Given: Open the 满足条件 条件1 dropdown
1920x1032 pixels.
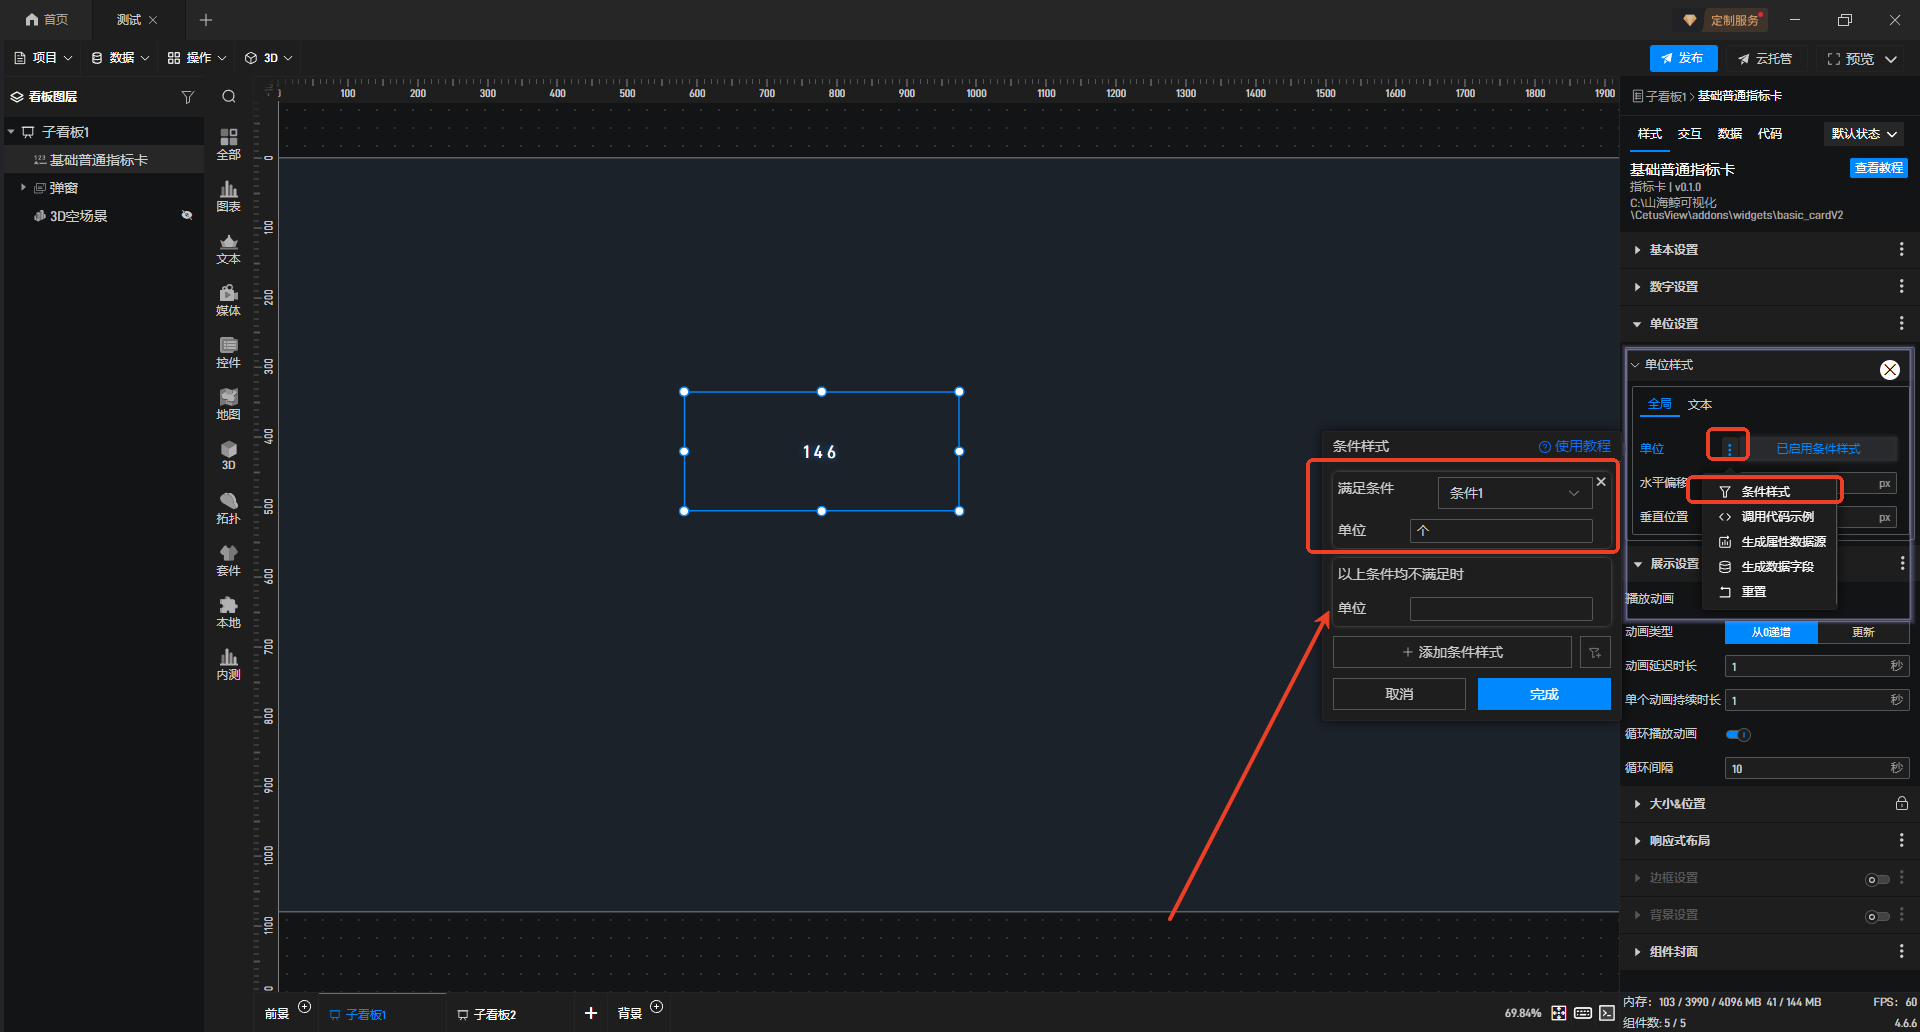Looking at the screenshot, I should pyautogui.click(x=1514, y=493).
